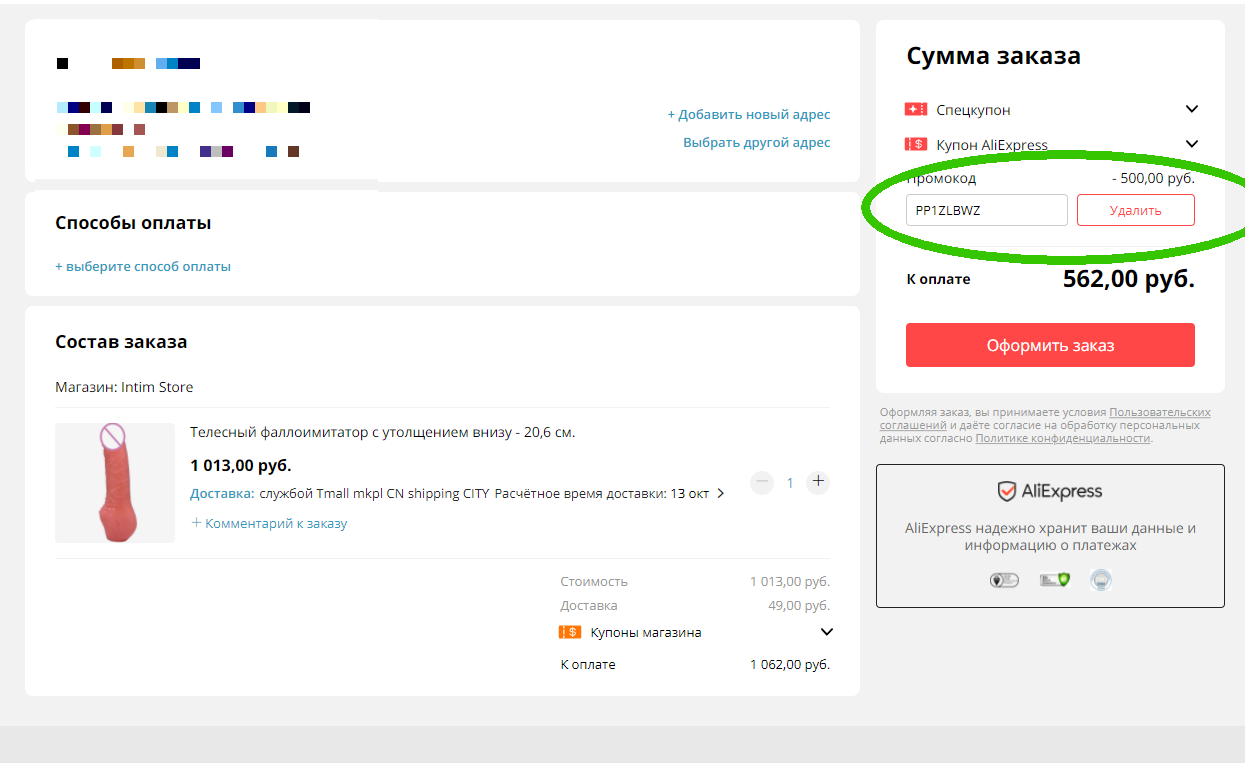Open delivery options arrow after 13 окт
The width and height of the screenshot is (1245, 763).
[721, 493]
